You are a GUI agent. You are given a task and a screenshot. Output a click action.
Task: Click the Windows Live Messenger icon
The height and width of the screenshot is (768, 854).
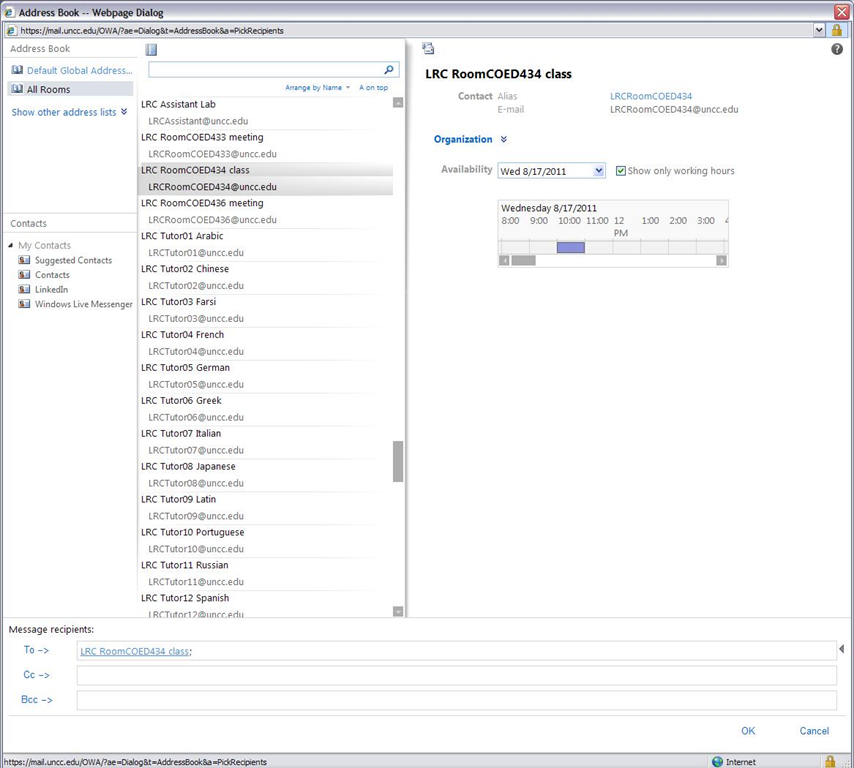click(25, 304)
